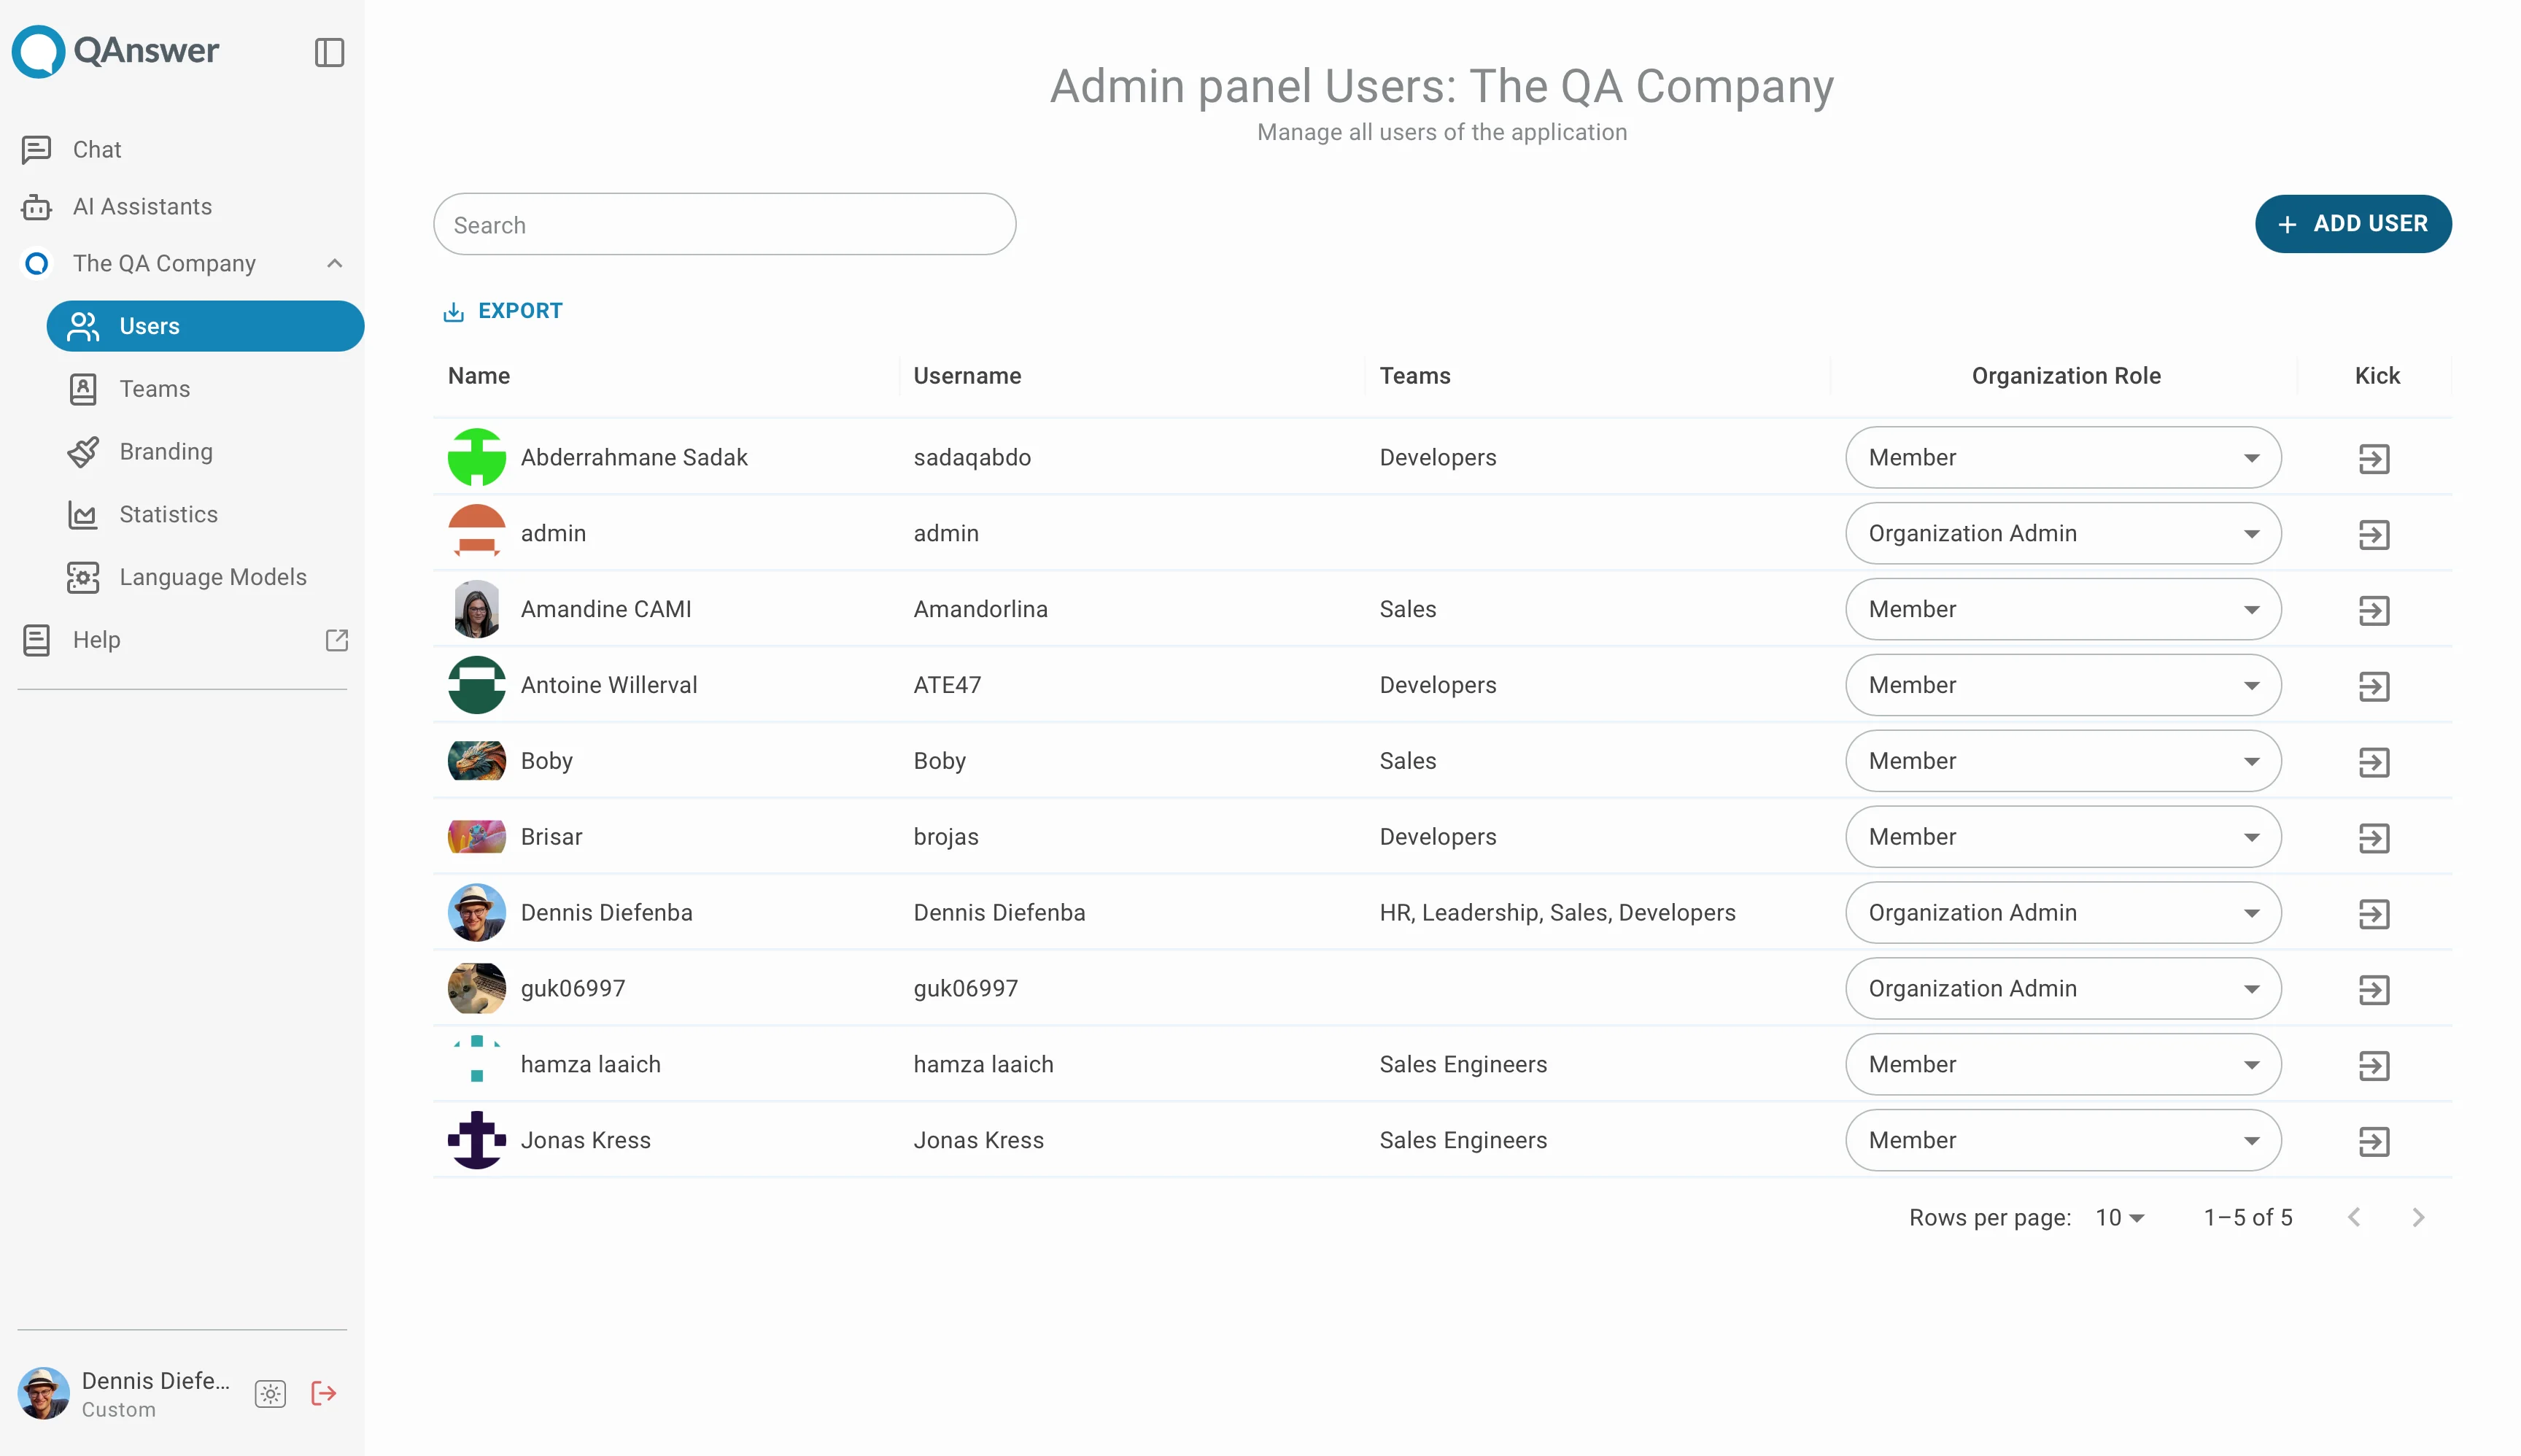Open the Chat page
The height and width of the screenshot is (1456, 2521).
point(97,149)
